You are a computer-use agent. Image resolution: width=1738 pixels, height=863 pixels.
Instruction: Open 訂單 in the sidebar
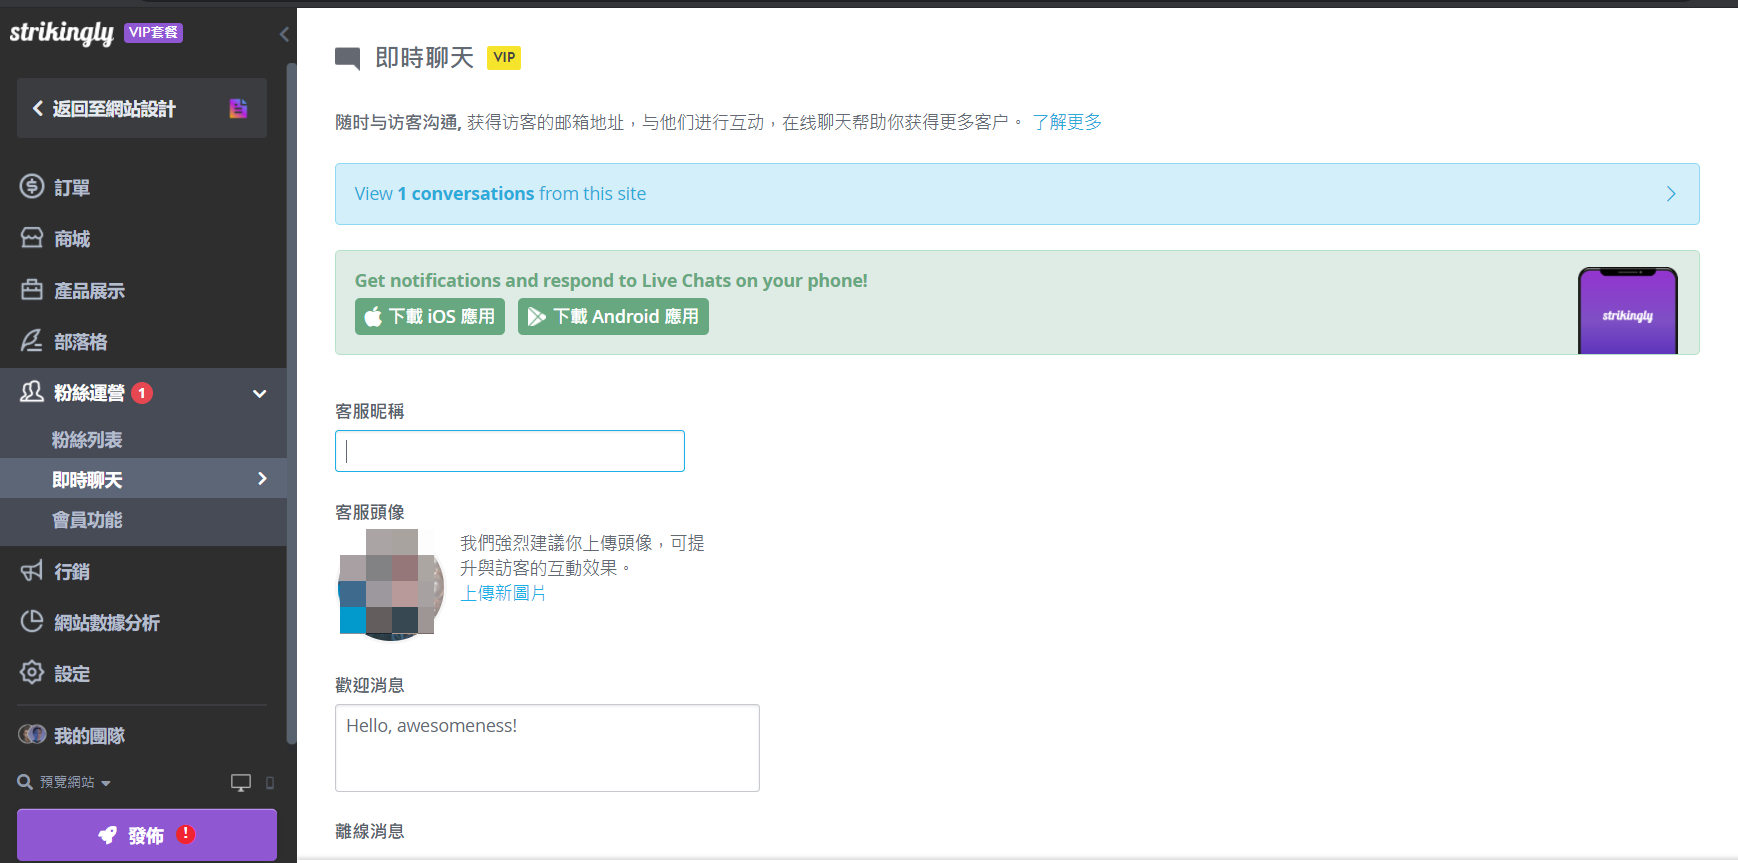point(72,187)
